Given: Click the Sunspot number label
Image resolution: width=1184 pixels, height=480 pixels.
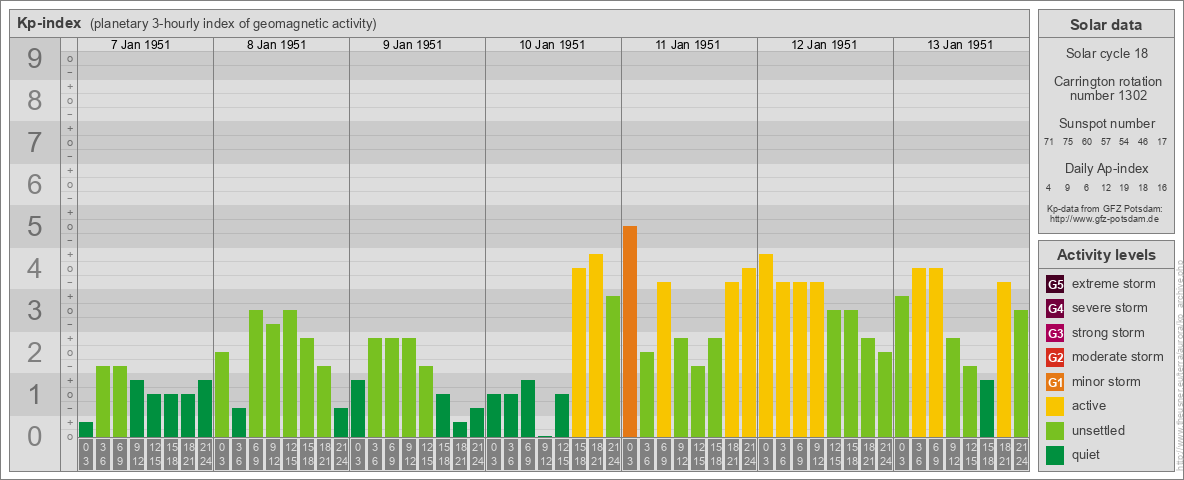Looking at the screenshot, I should [x=1106, y=124].
